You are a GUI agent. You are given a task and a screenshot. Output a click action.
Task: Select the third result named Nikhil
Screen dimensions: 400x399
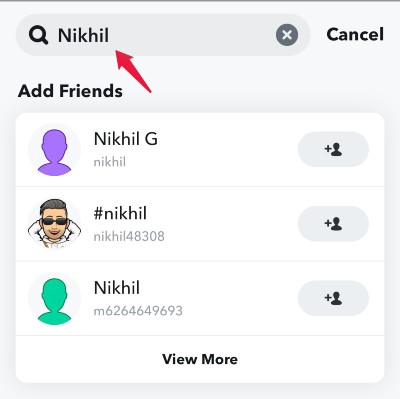117,288
